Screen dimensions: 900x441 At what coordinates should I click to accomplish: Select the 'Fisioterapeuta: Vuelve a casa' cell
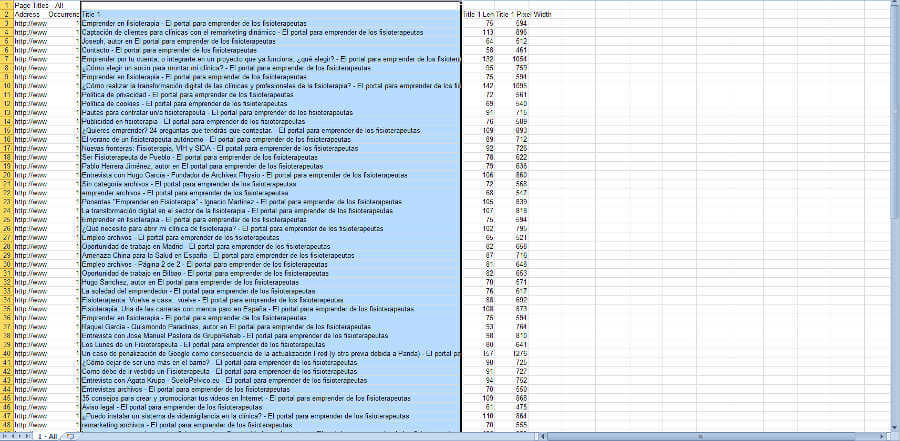pos(270,300)
